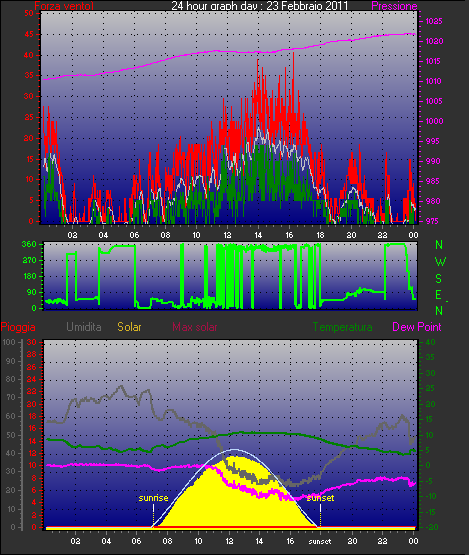Click the Pressione legend label

click(x=394, y=6)
